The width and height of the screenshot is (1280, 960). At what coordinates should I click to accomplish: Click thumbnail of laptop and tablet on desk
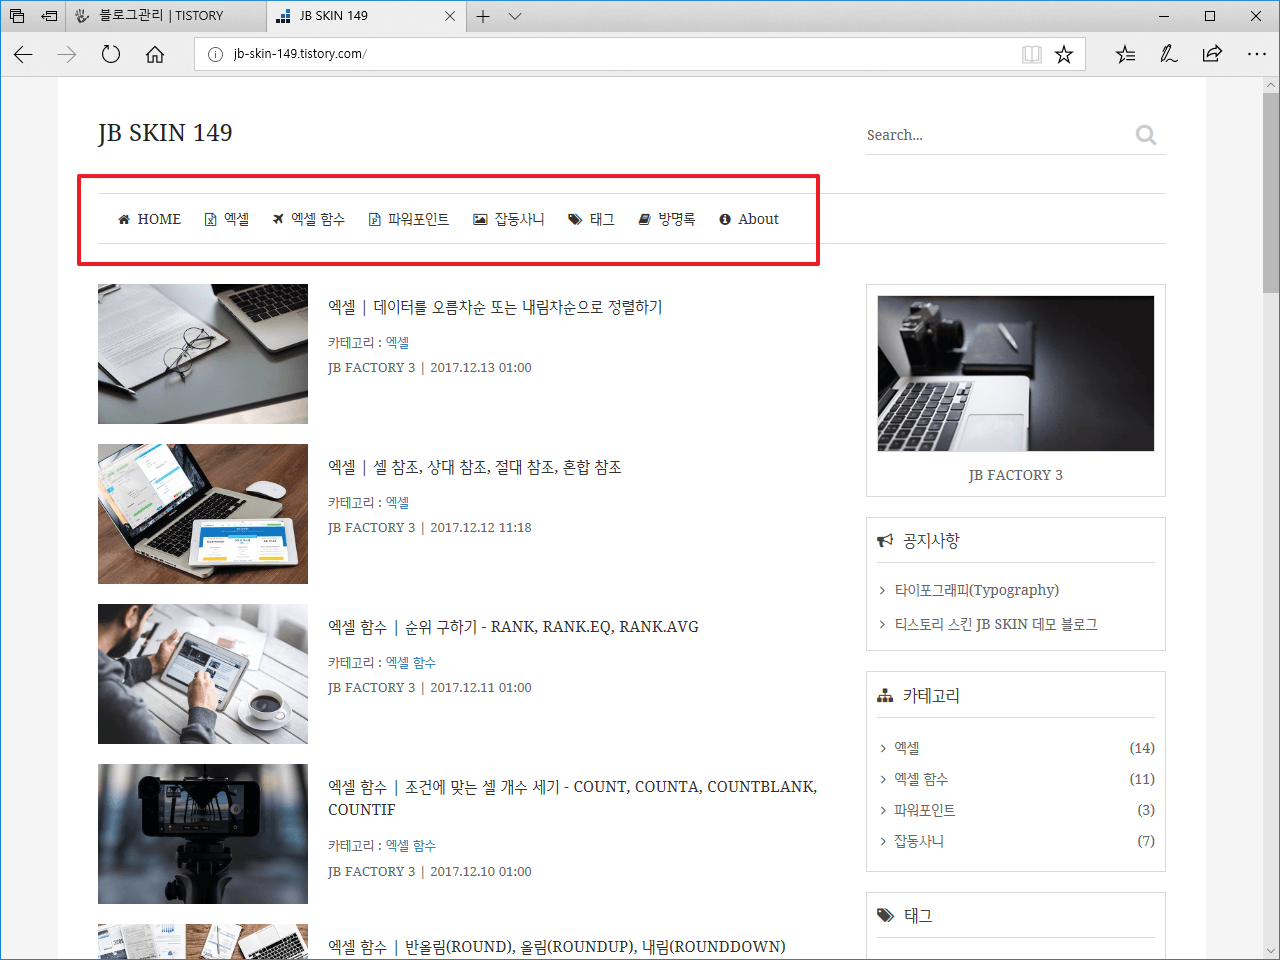(203, 514)
